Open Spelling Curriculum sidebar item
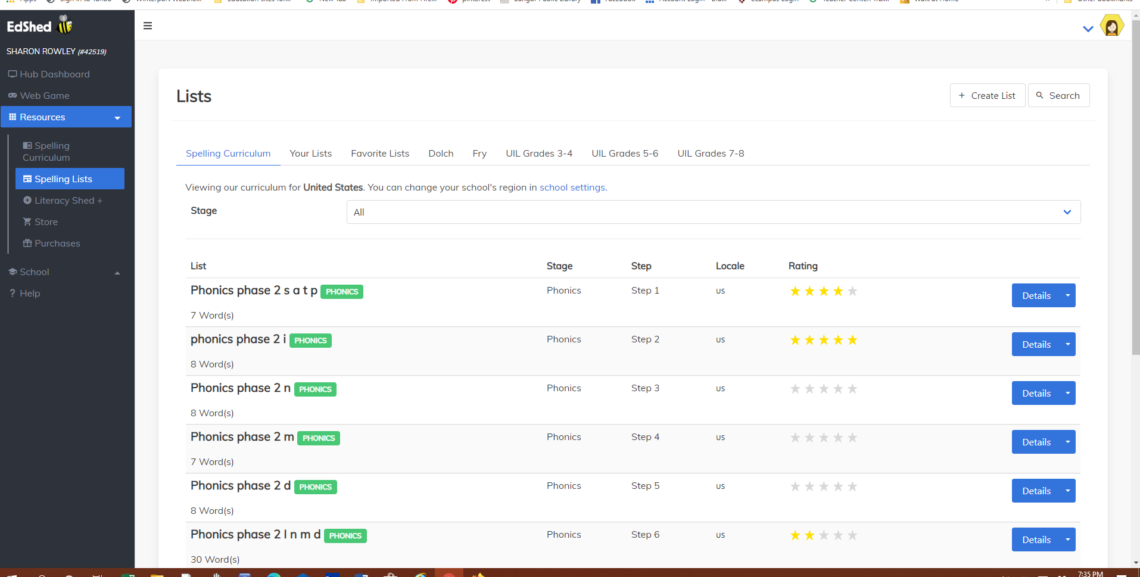The width and height of the screenshot is (1140, 577). 47,151
